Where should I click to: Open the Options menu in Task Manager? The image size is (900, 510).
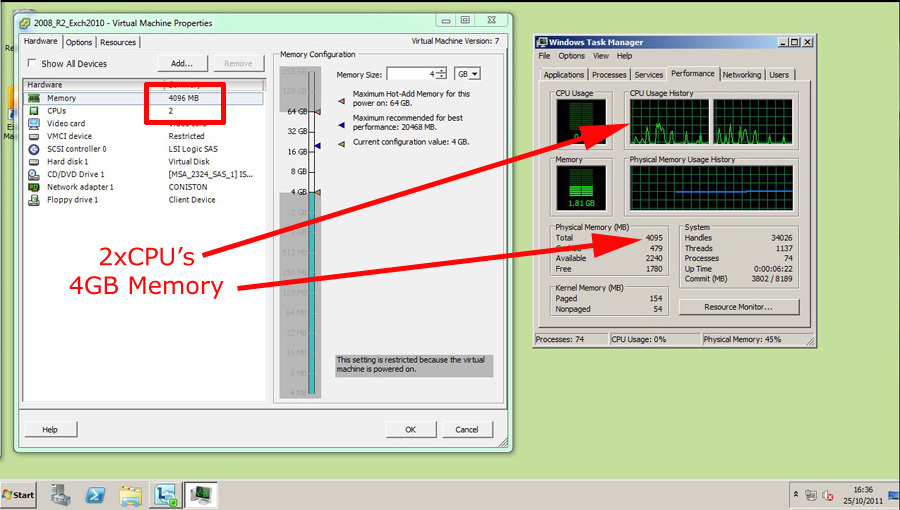[x=572, y=56]
